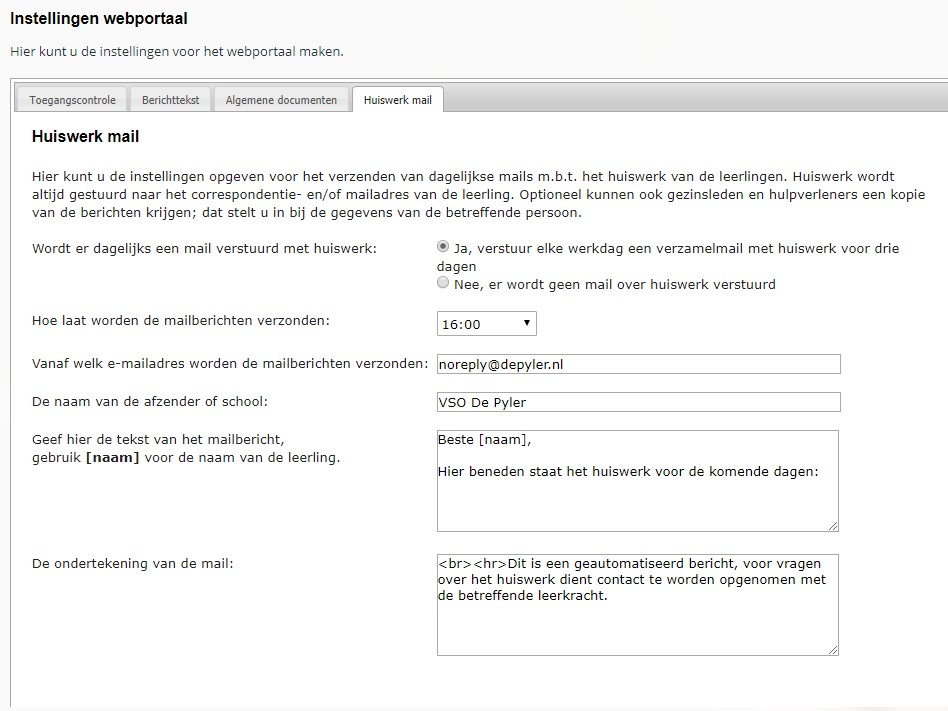This screenshot has height=711, width=948.
Task: Select the Huiswerk mail tab
Action: click(397, 100)
